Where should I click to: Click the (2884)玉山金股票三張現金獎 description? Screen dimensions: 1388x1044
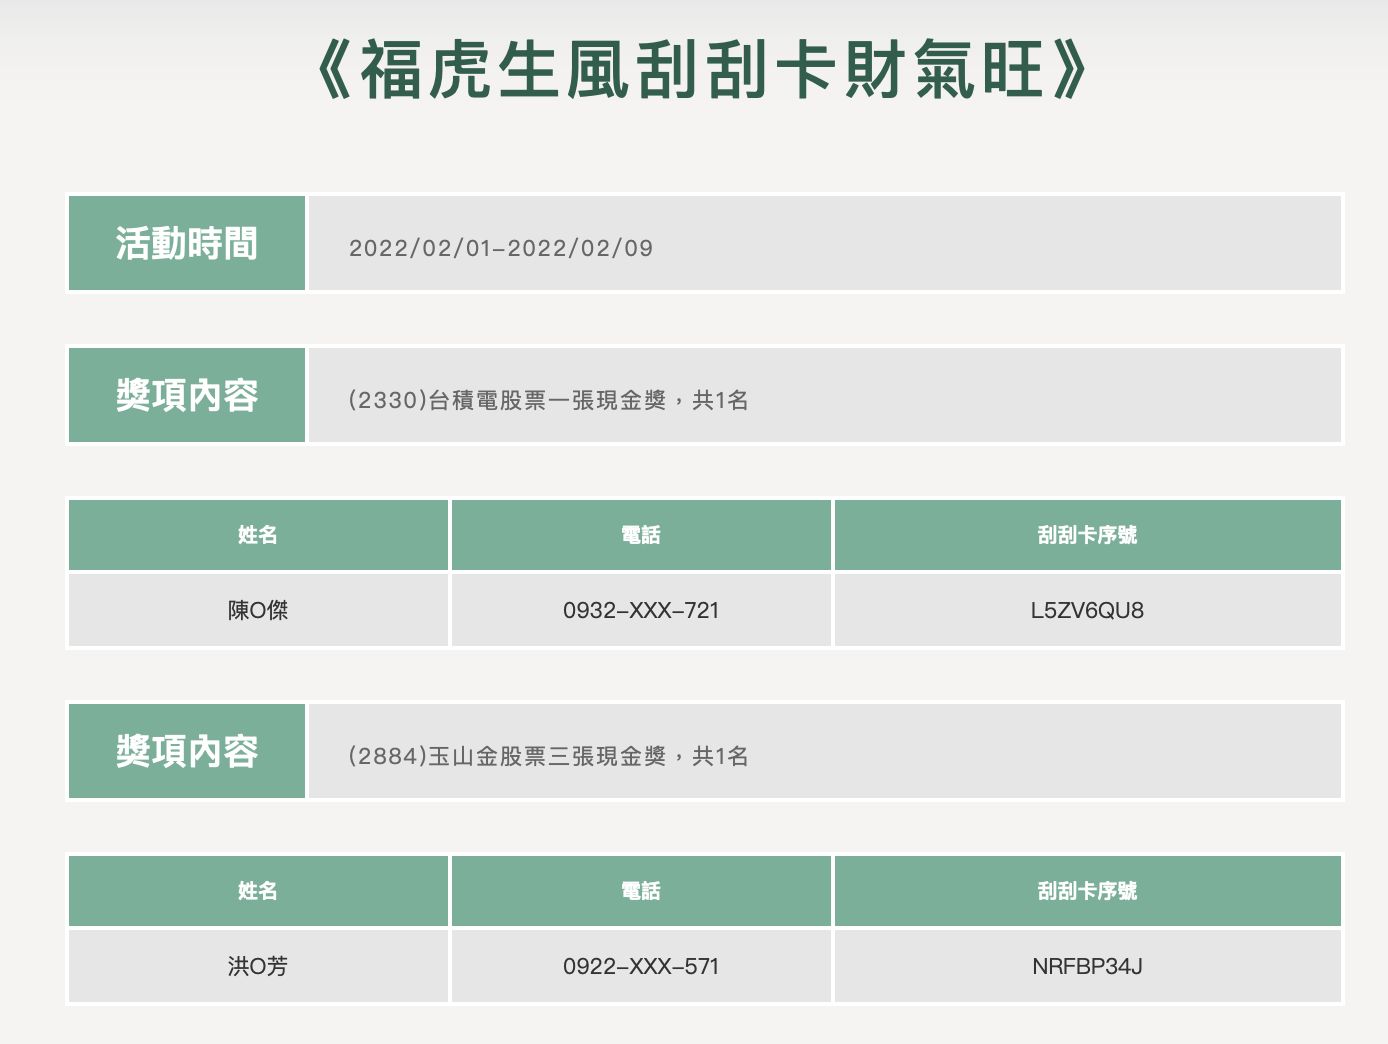(x=548, y=756)
